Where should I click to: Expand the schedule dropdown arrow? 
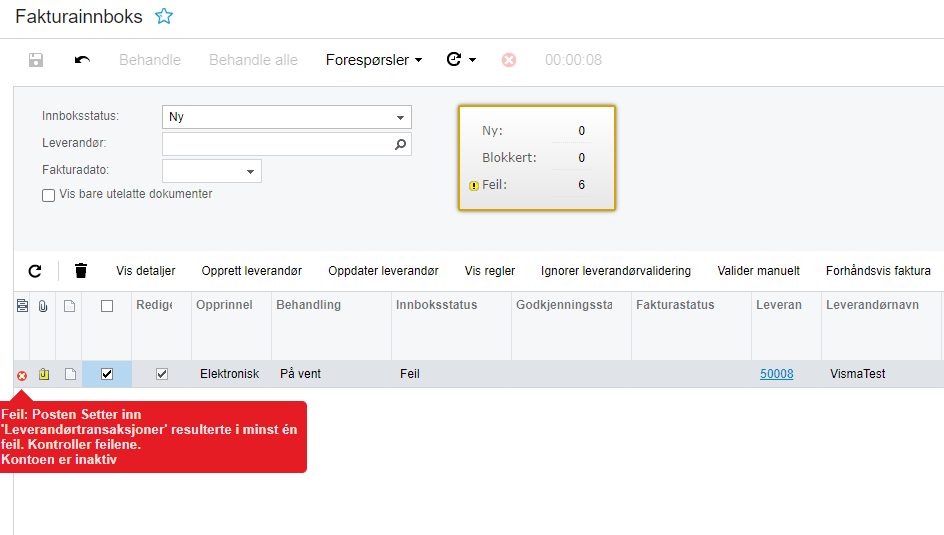pos(473,60)
